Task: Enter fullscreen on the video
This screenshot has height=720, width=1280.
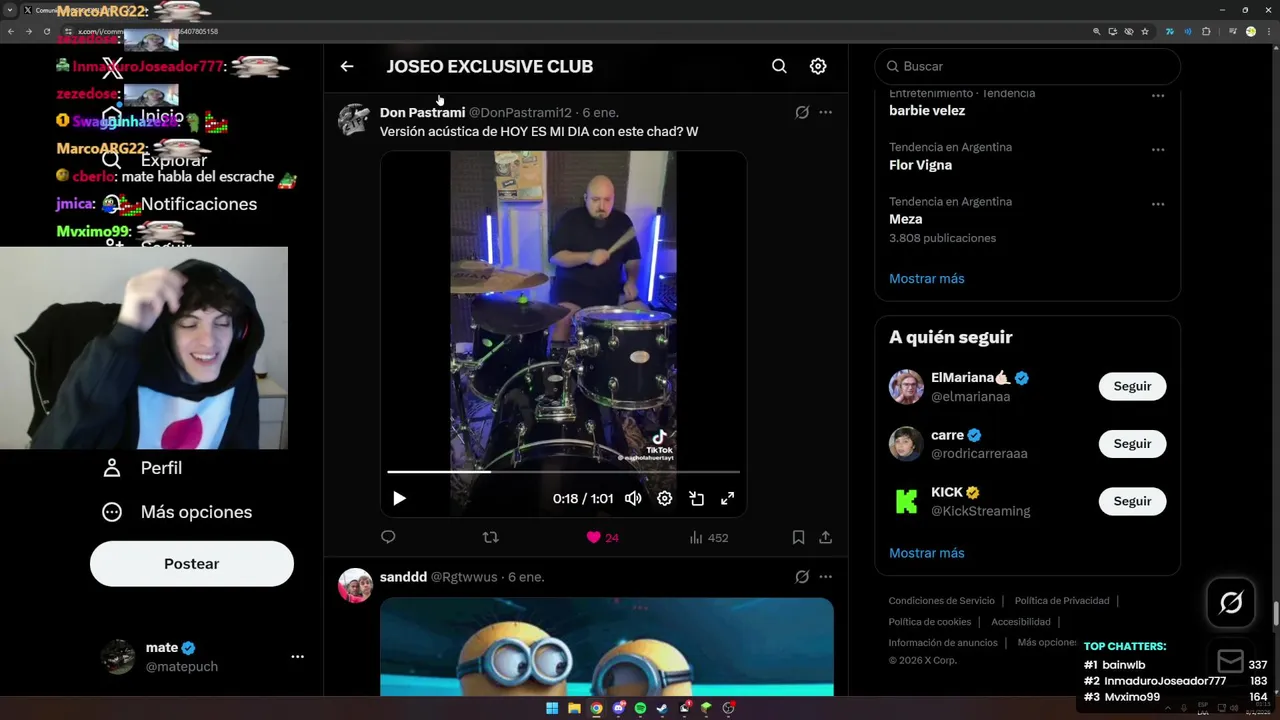Action: click(728, 498)
